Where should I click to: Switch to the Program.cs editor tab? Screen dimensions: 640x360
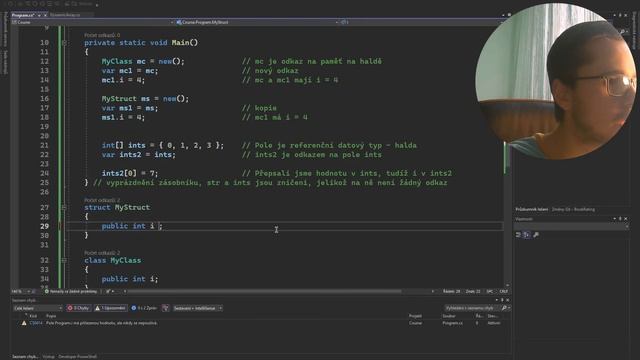point(23,15)
